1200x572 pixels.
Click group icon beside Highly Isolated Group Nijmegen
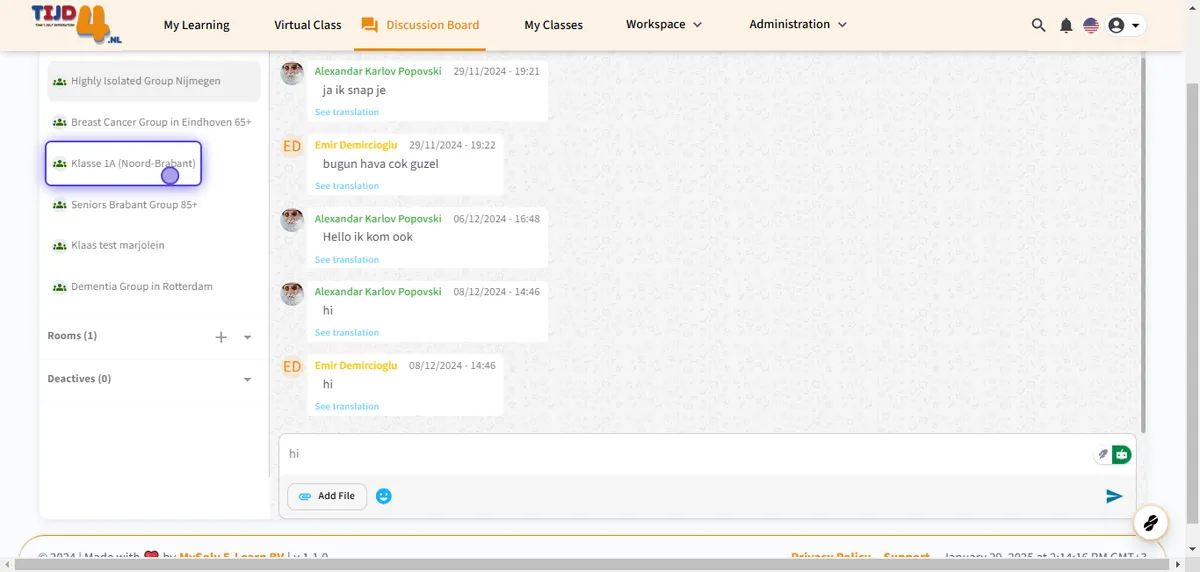pos(60,81)
